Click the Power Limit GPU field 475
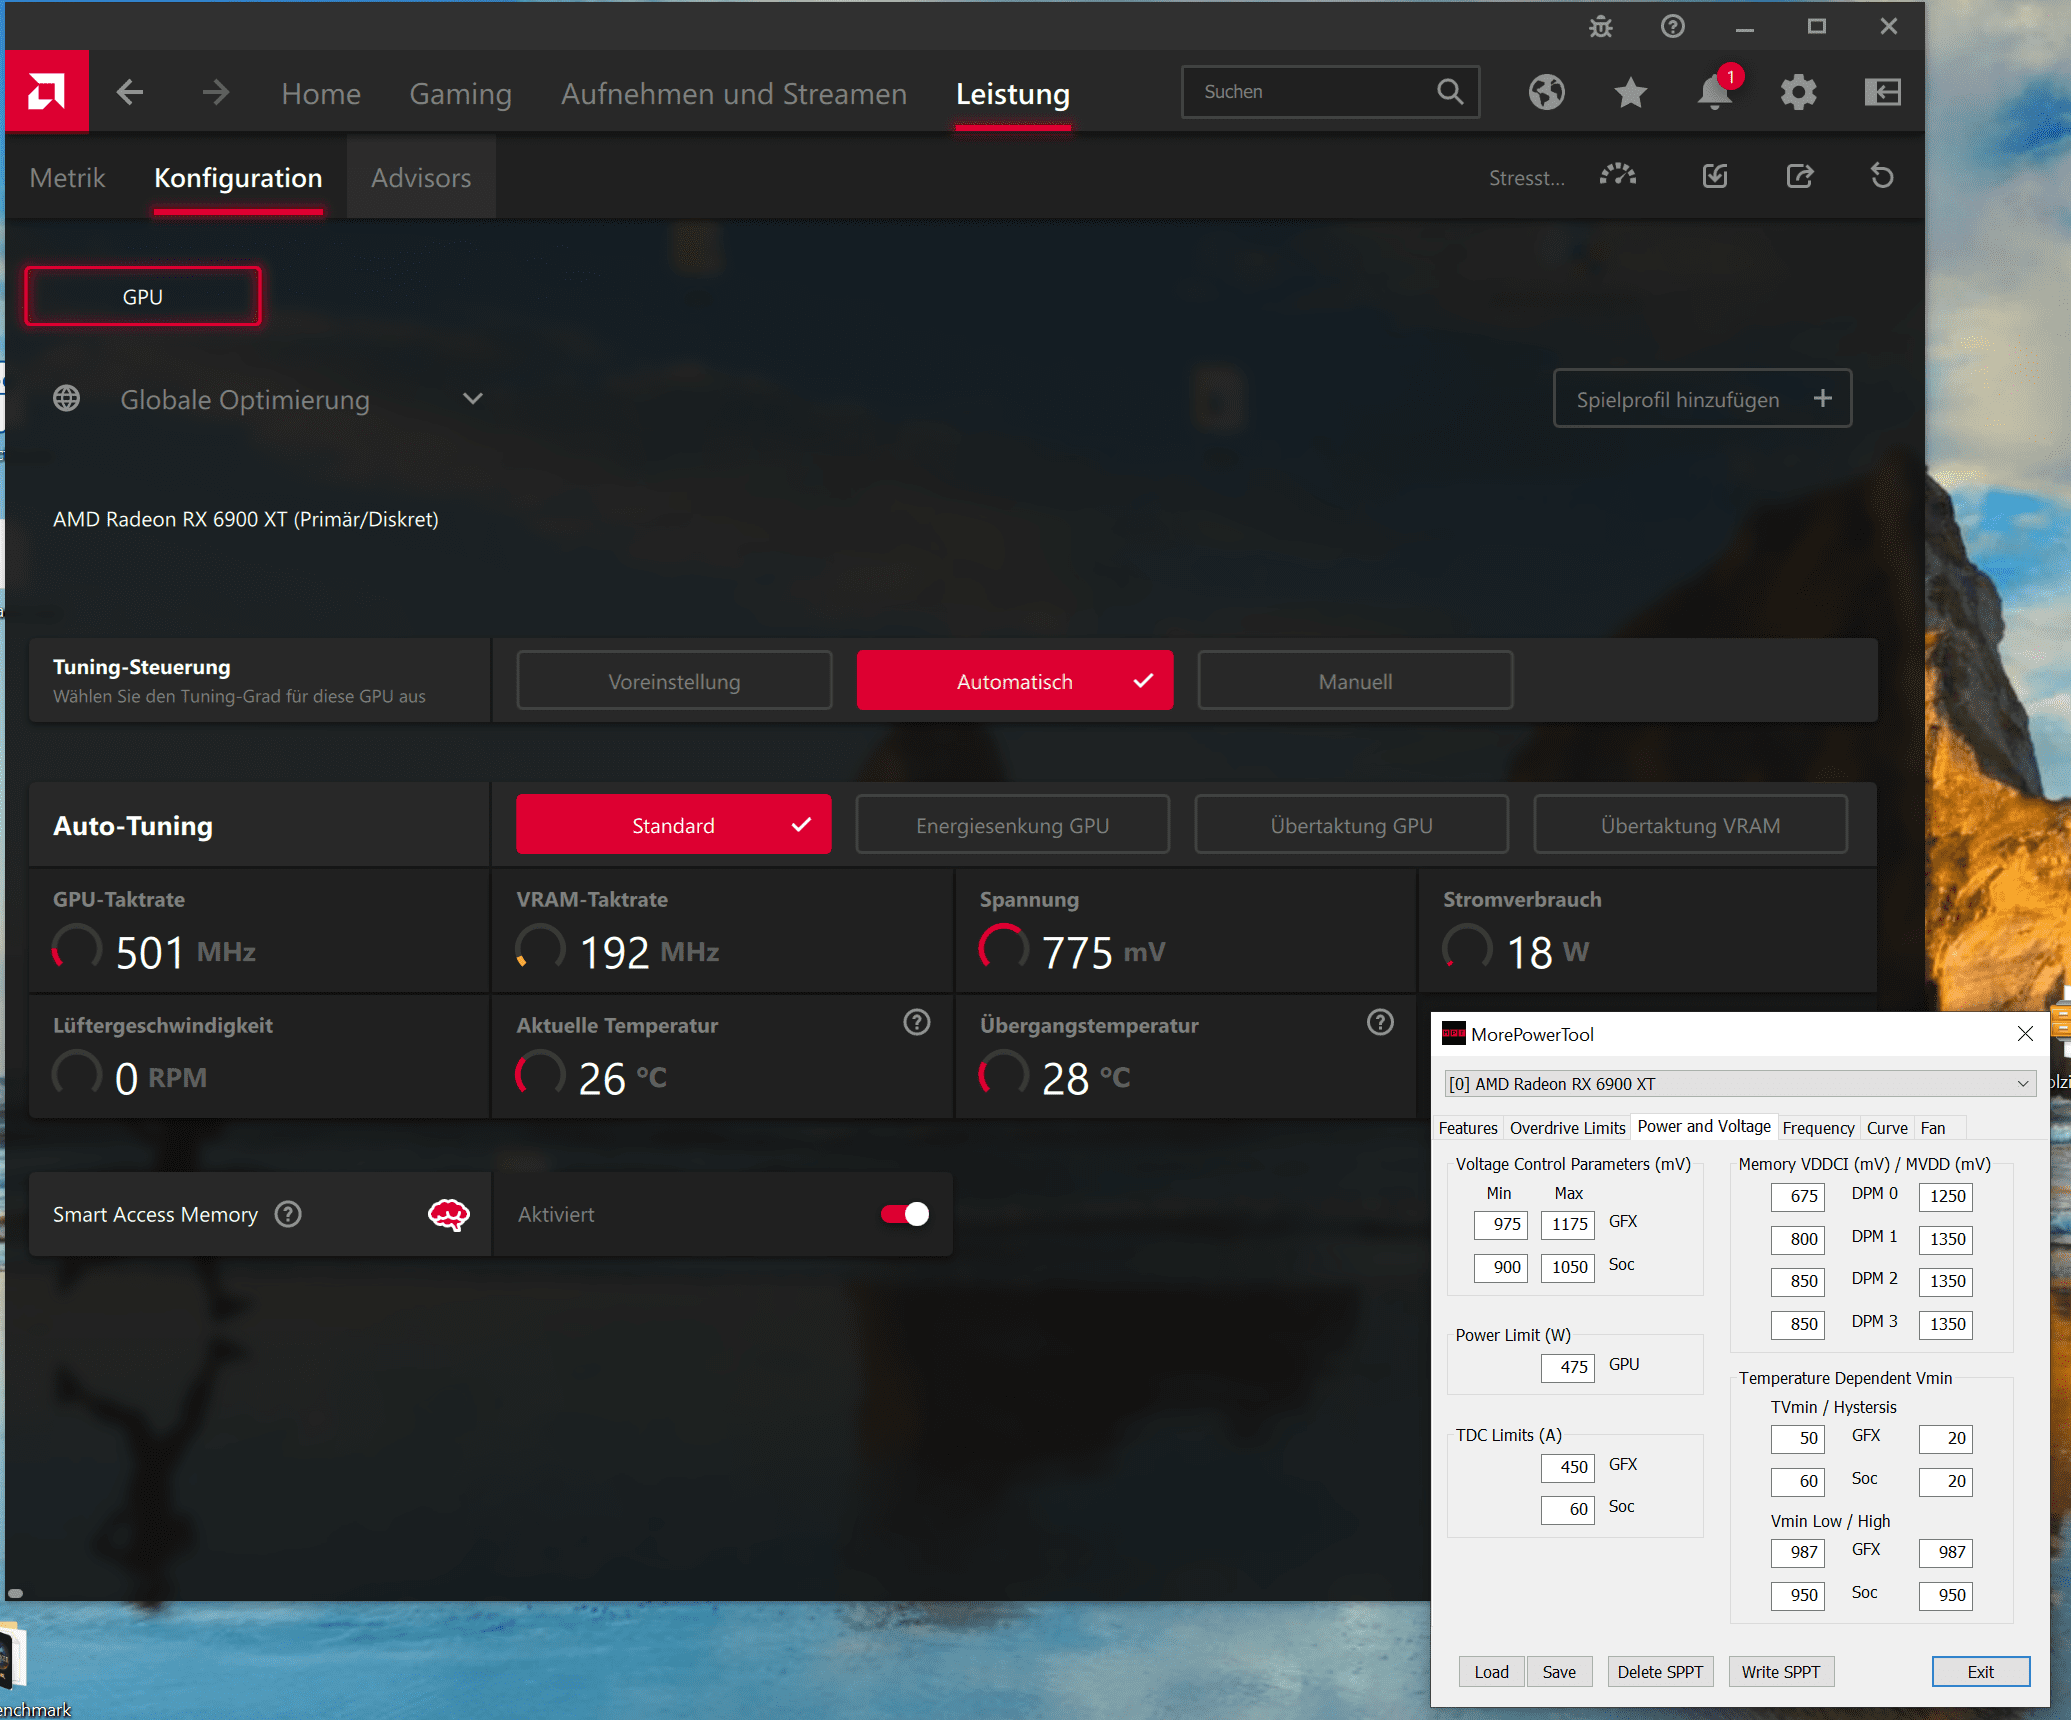Screen dimensions: 2071x1720 1567,1366
